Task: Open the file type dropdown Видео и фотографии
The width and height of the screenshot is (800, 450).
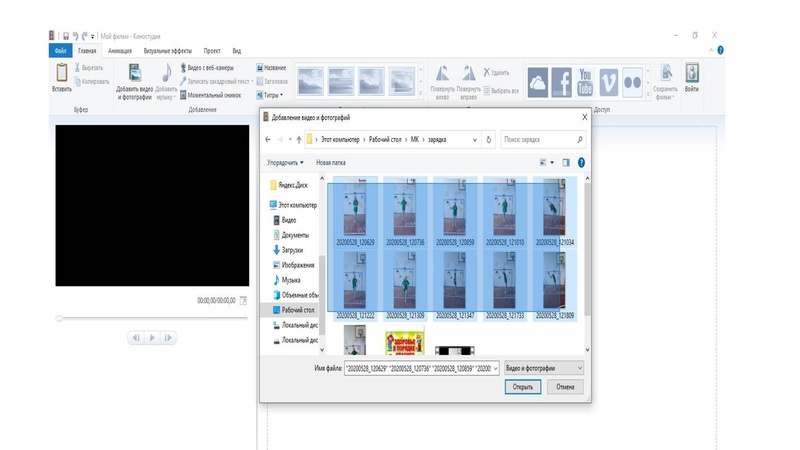Action: coord(544,368)
